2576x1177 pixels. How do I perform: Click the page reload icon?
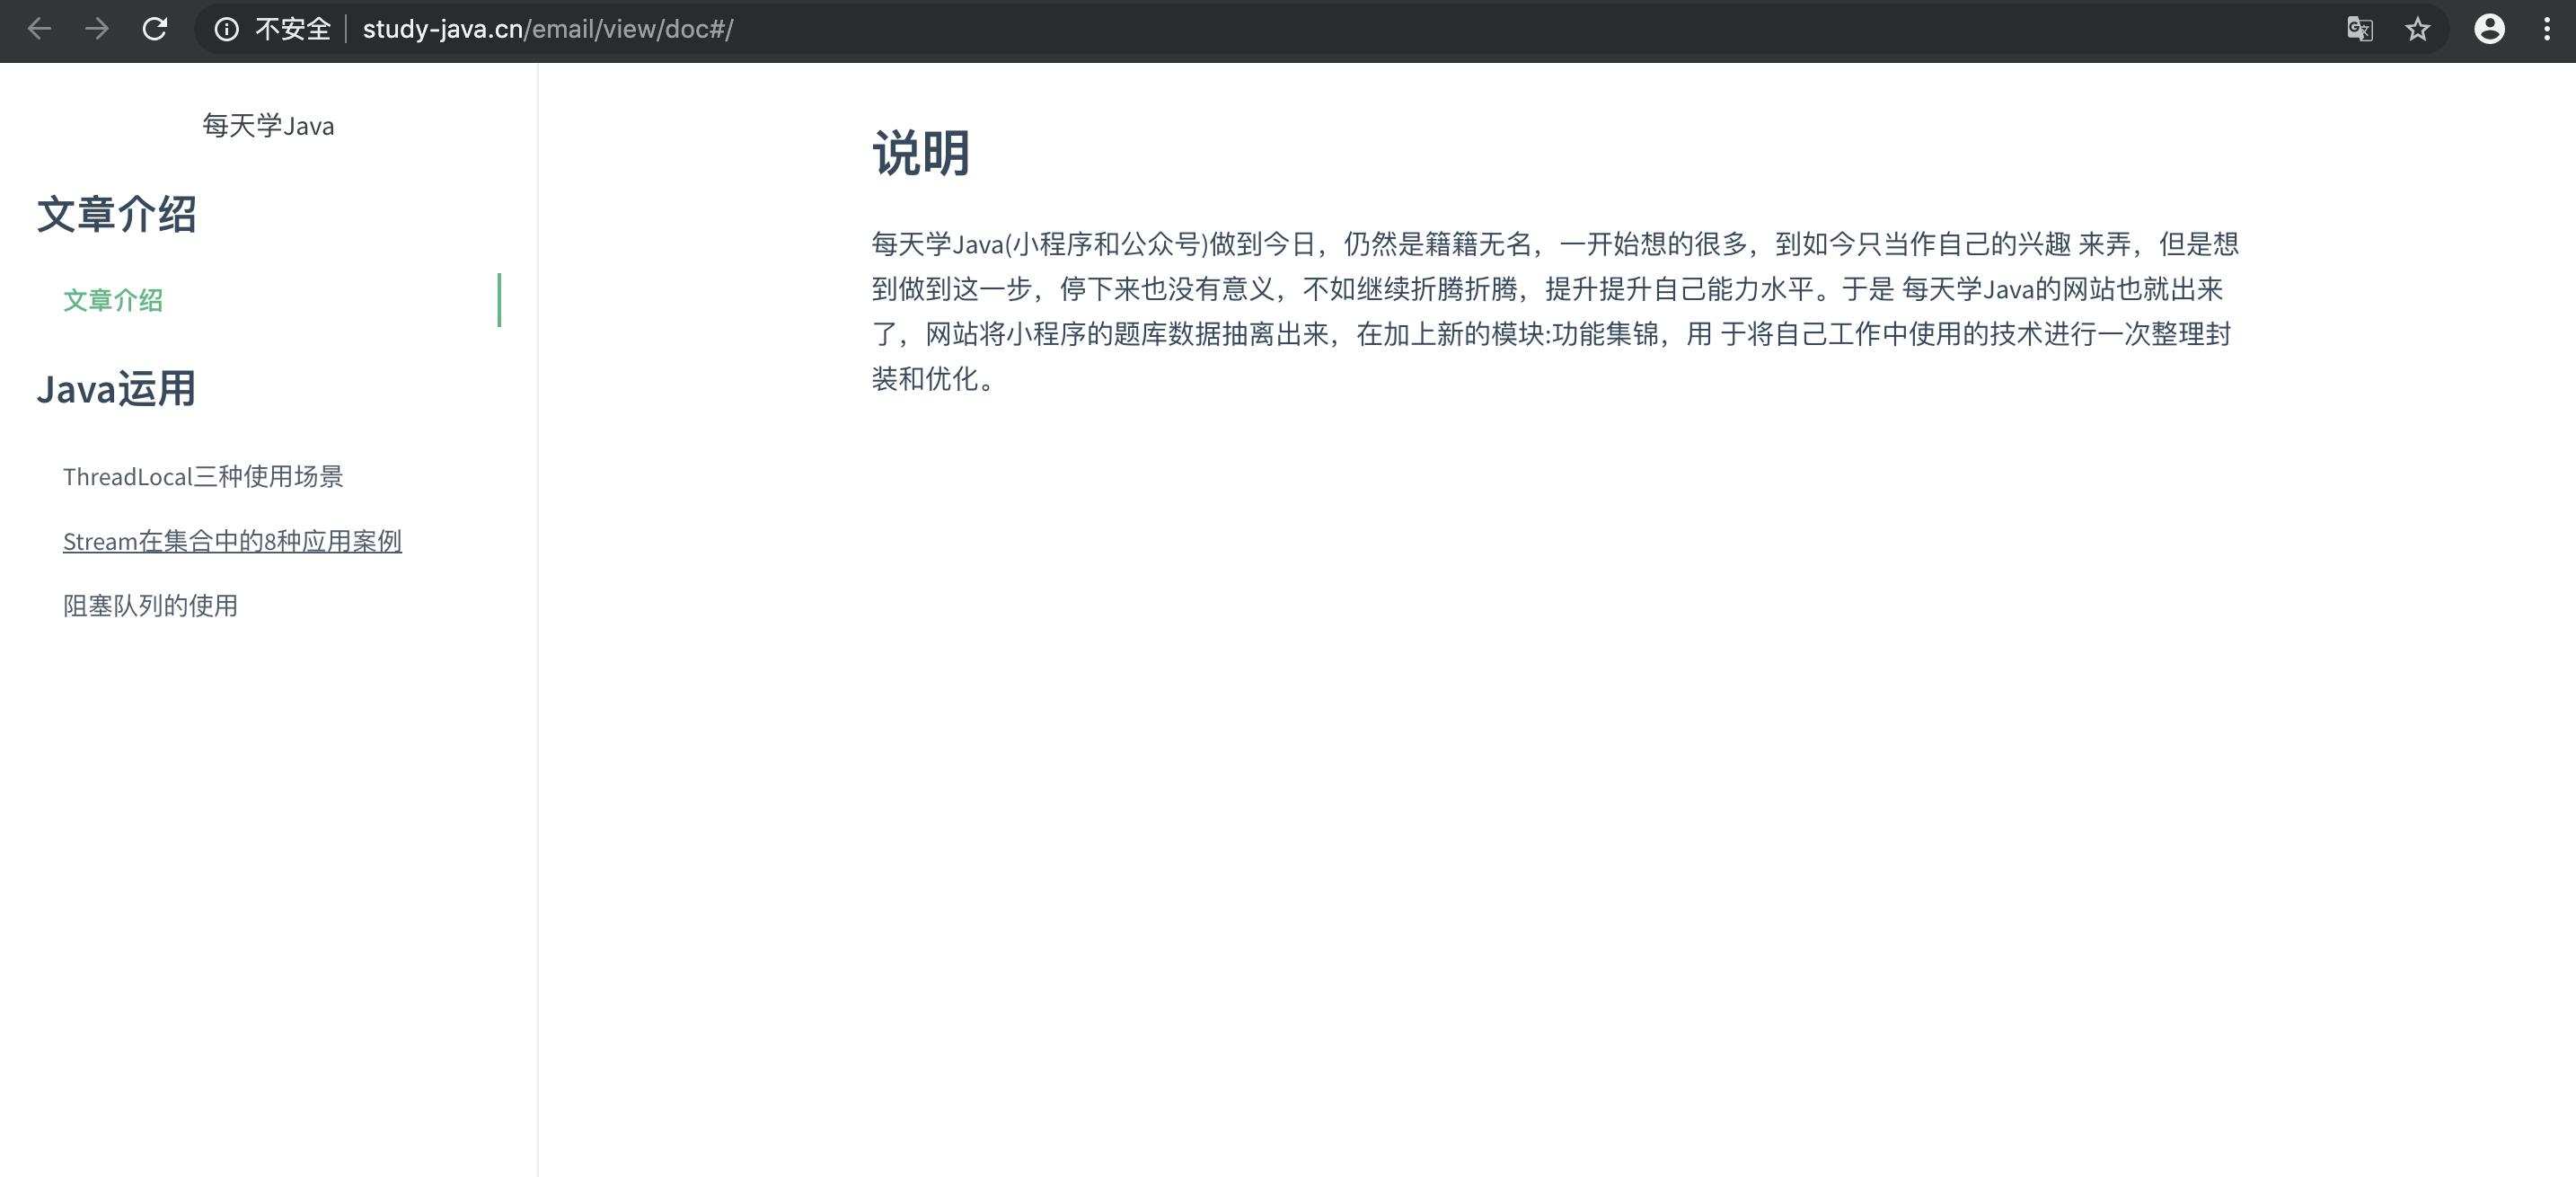click(x=155, y=29)
